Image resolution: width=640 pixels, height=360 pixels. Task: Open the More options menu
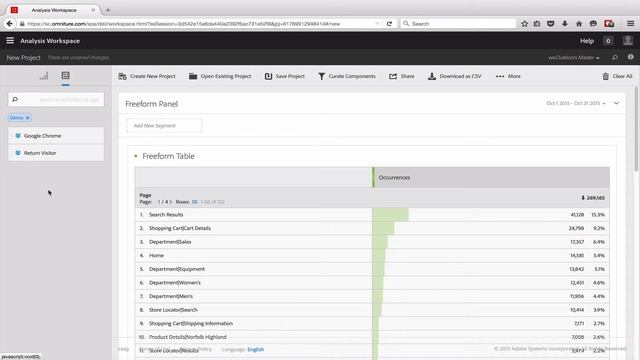[x=508, y=76]
